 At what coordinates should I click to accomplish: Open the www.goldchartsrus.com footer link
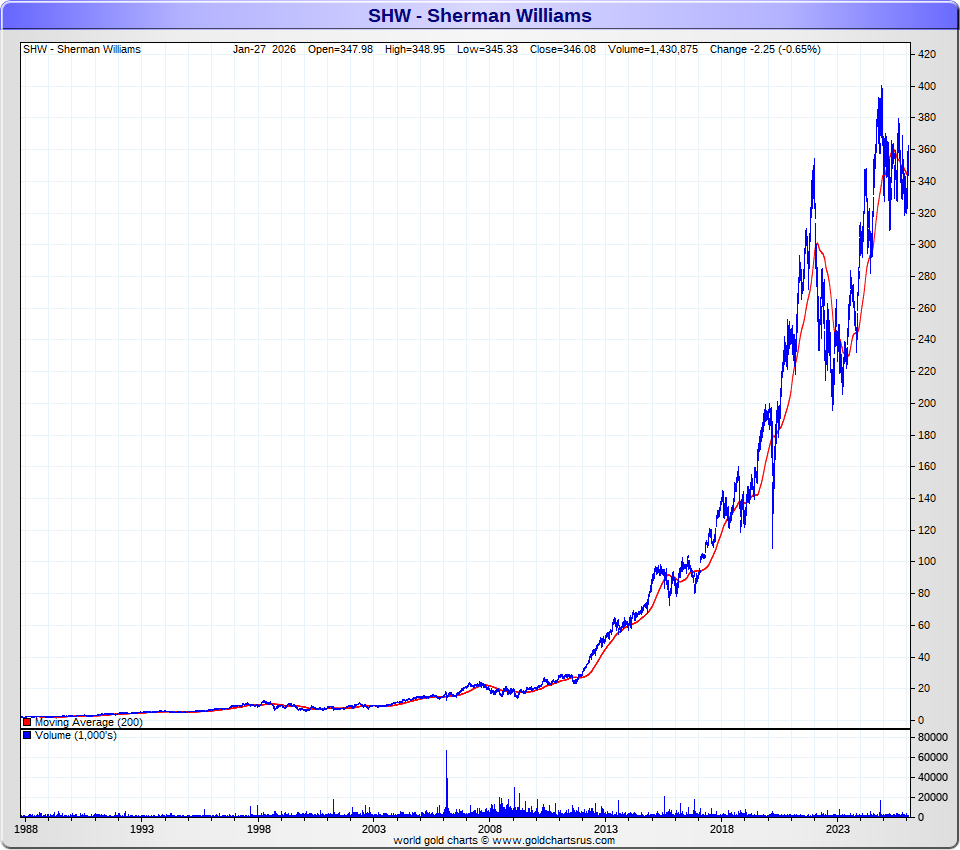click(554, 841)
